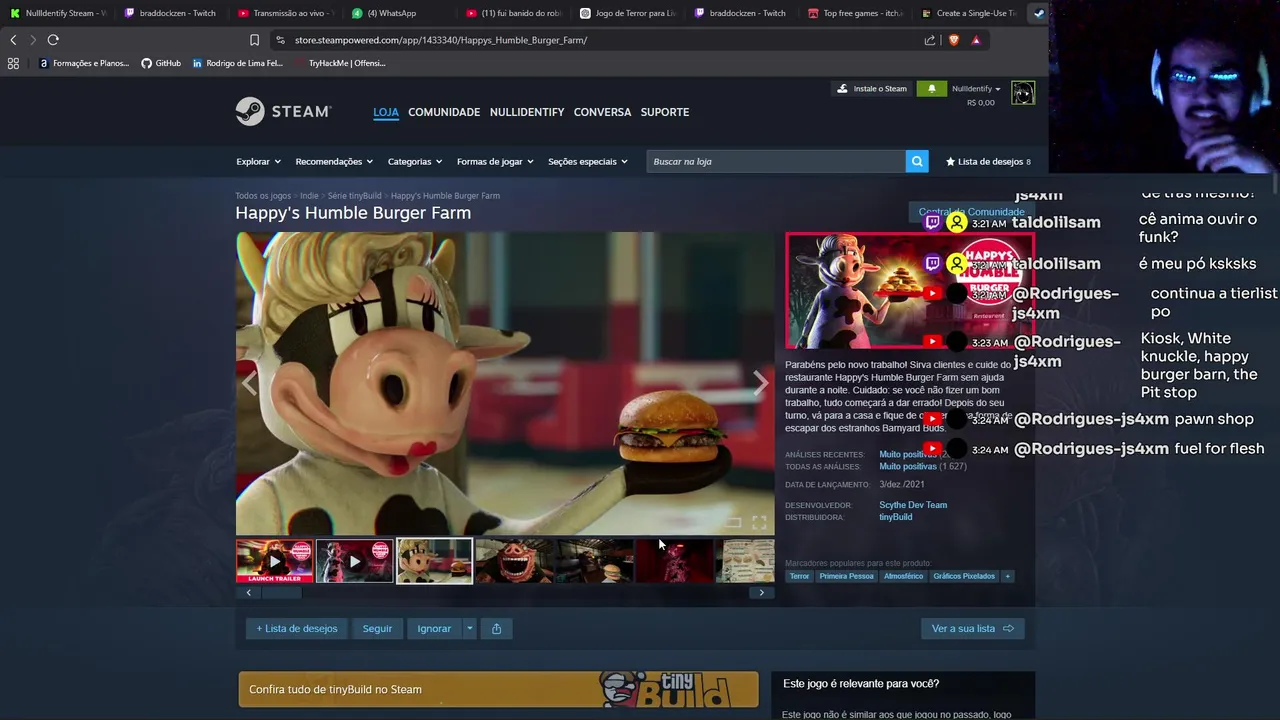Screen dimensions: 1280x720
Task: Open site settings icon in address bar
Action: 281,40
